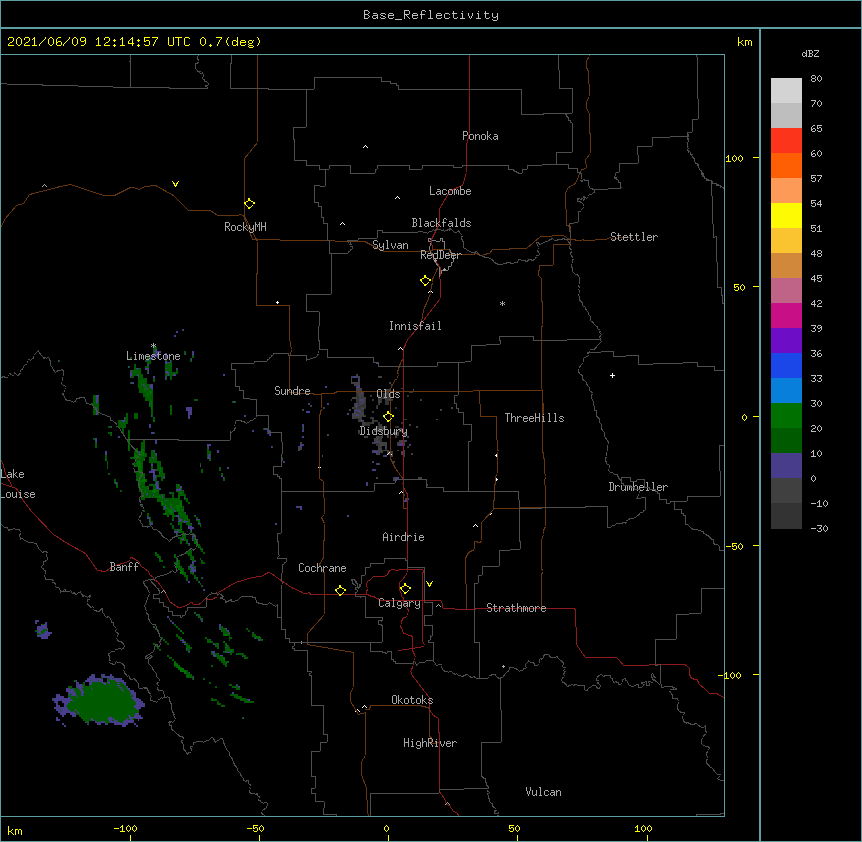Click the yellow station marker above Calgary label

[405, 589]
